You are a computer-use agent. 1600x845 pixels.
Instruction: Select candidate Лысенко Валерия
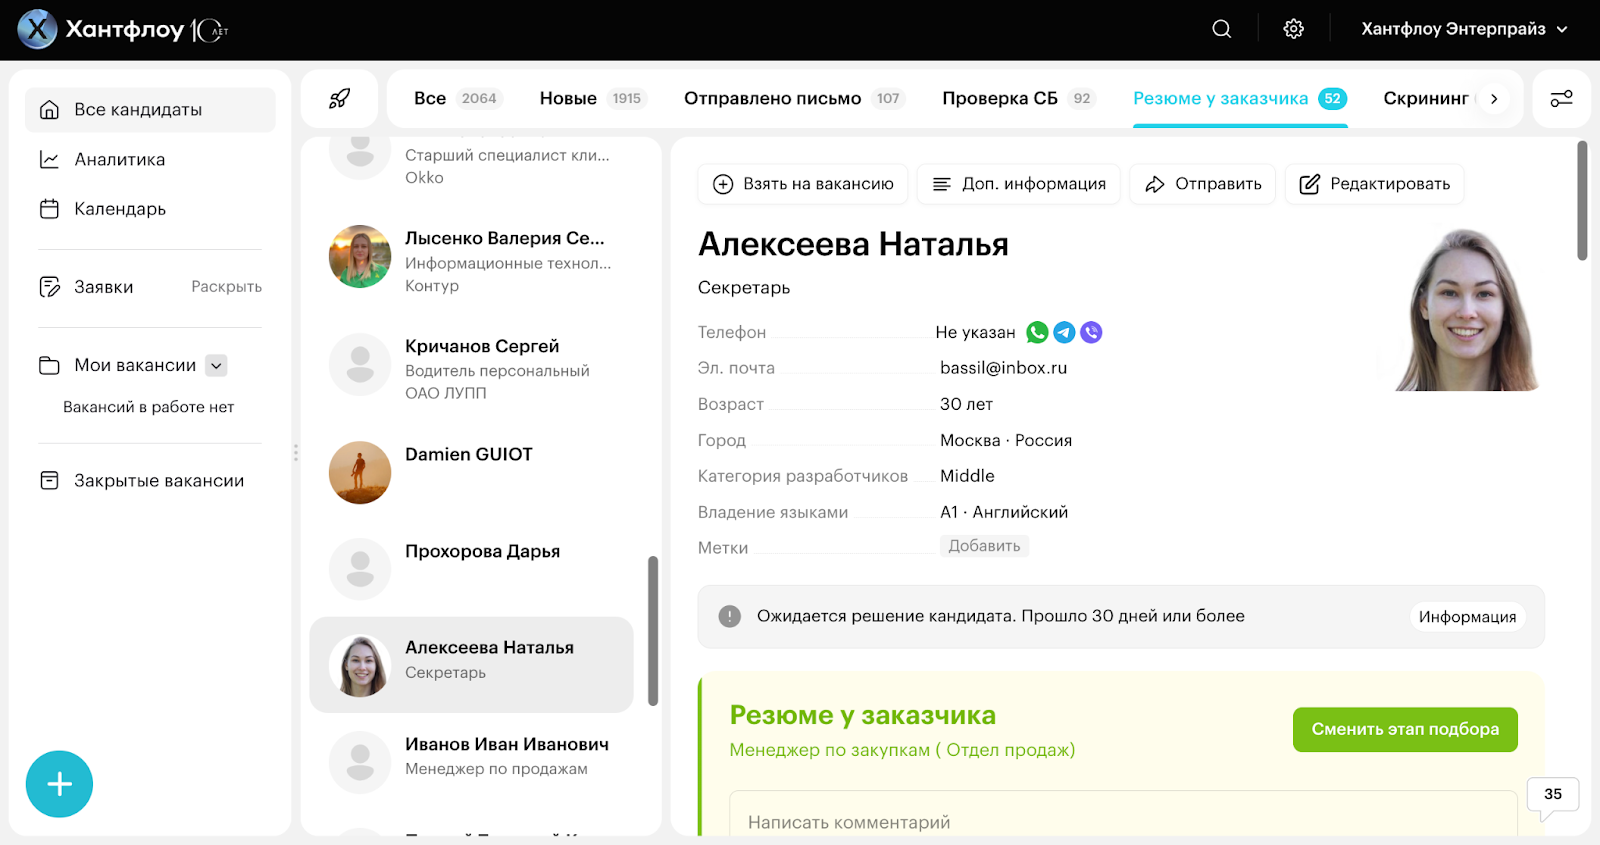click(472, 261)
